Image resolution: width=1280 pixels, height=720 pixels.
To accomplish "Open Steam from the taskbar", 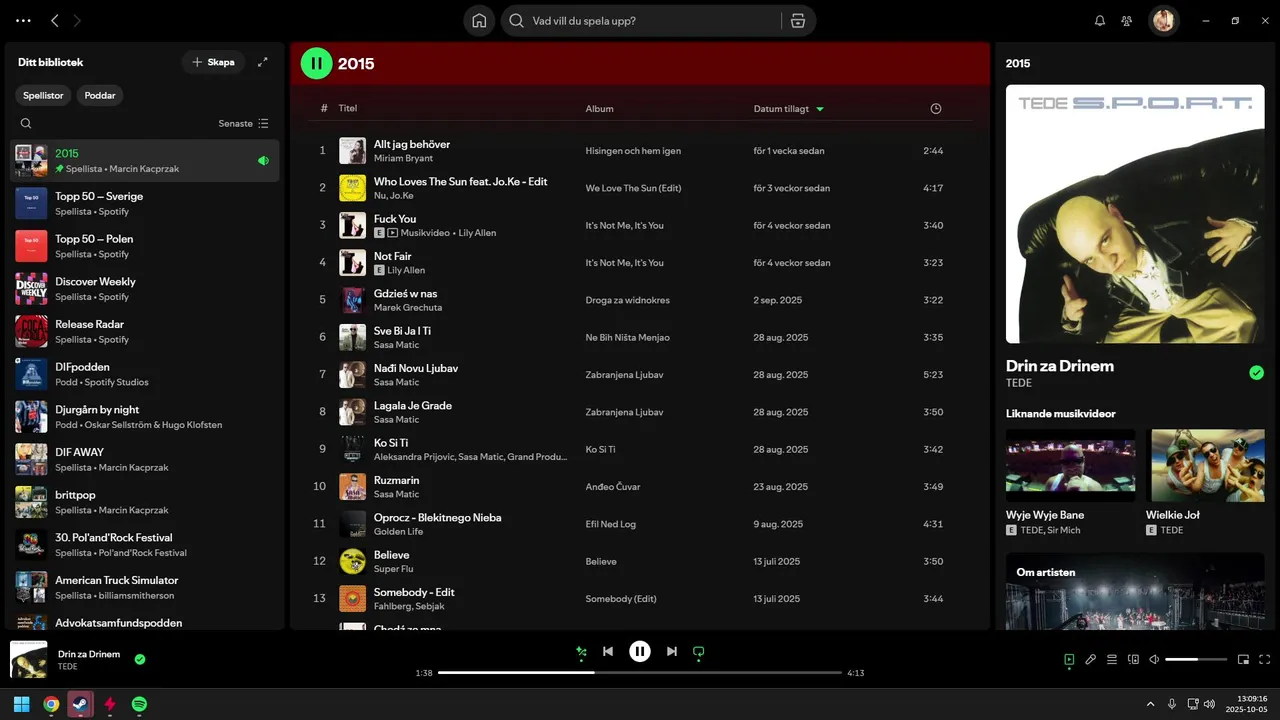I will coord(80,704).
